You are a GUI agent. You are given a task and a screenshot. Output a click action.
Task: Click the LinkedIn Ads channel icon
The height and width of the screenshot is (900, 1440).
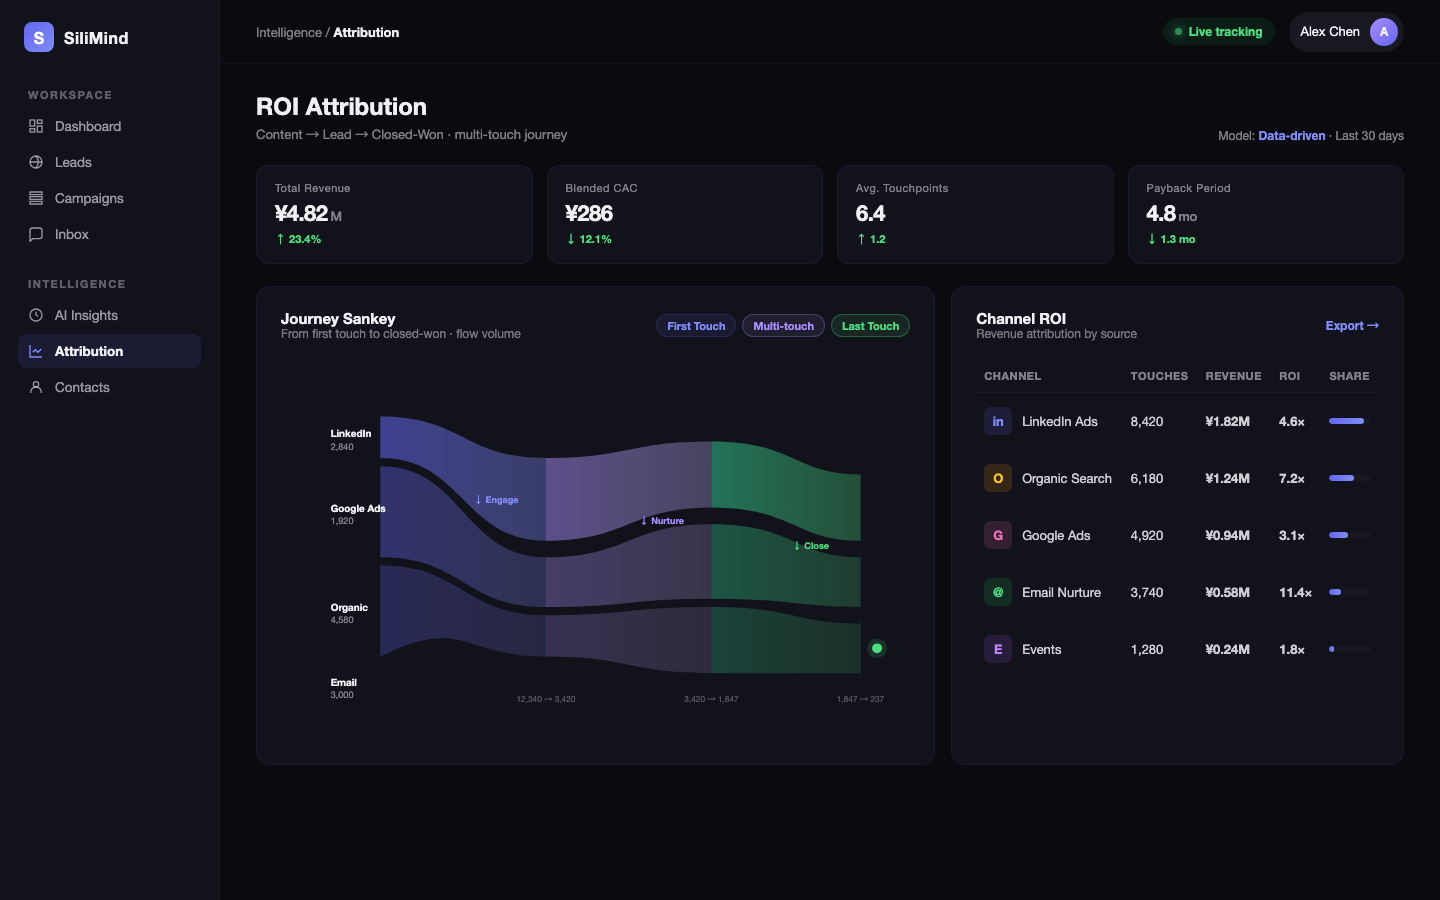click(998, 421)
